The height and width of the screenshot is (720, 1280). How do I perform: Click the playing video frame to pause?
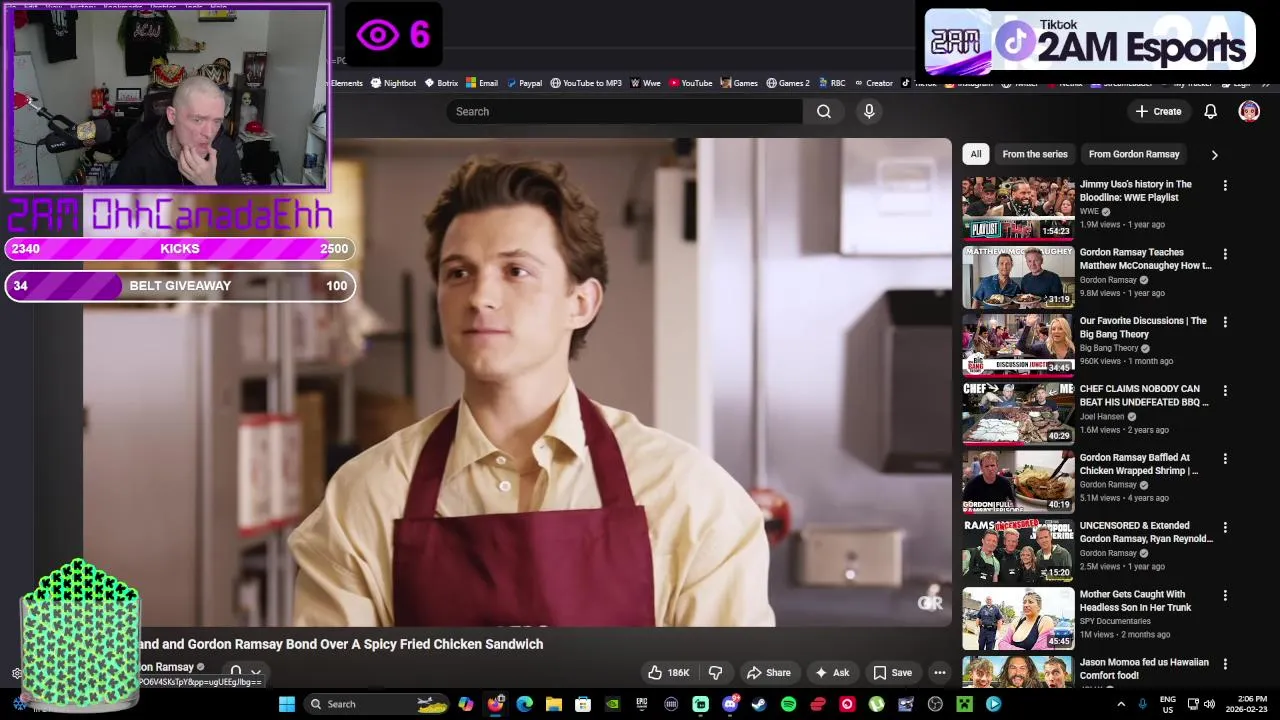pyautogui.click(x=517, y=382)
